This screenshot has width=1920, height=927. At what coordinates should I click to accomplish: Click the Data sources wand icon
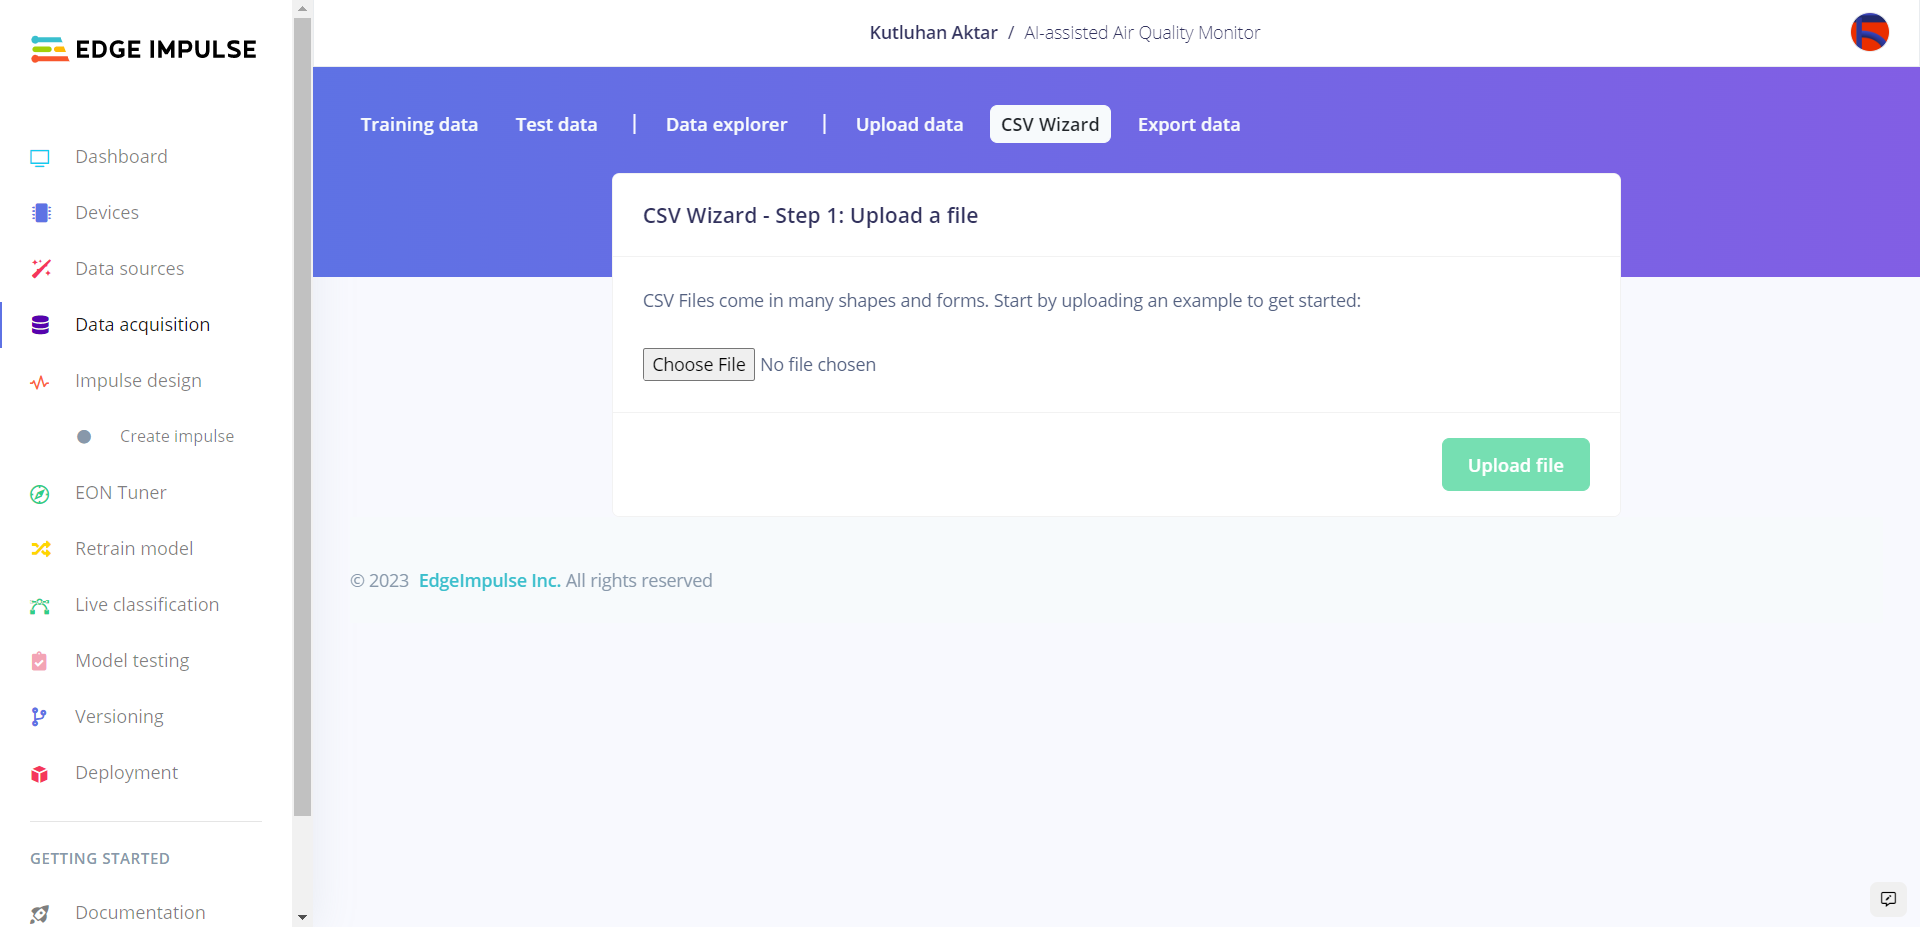point(41,268)
